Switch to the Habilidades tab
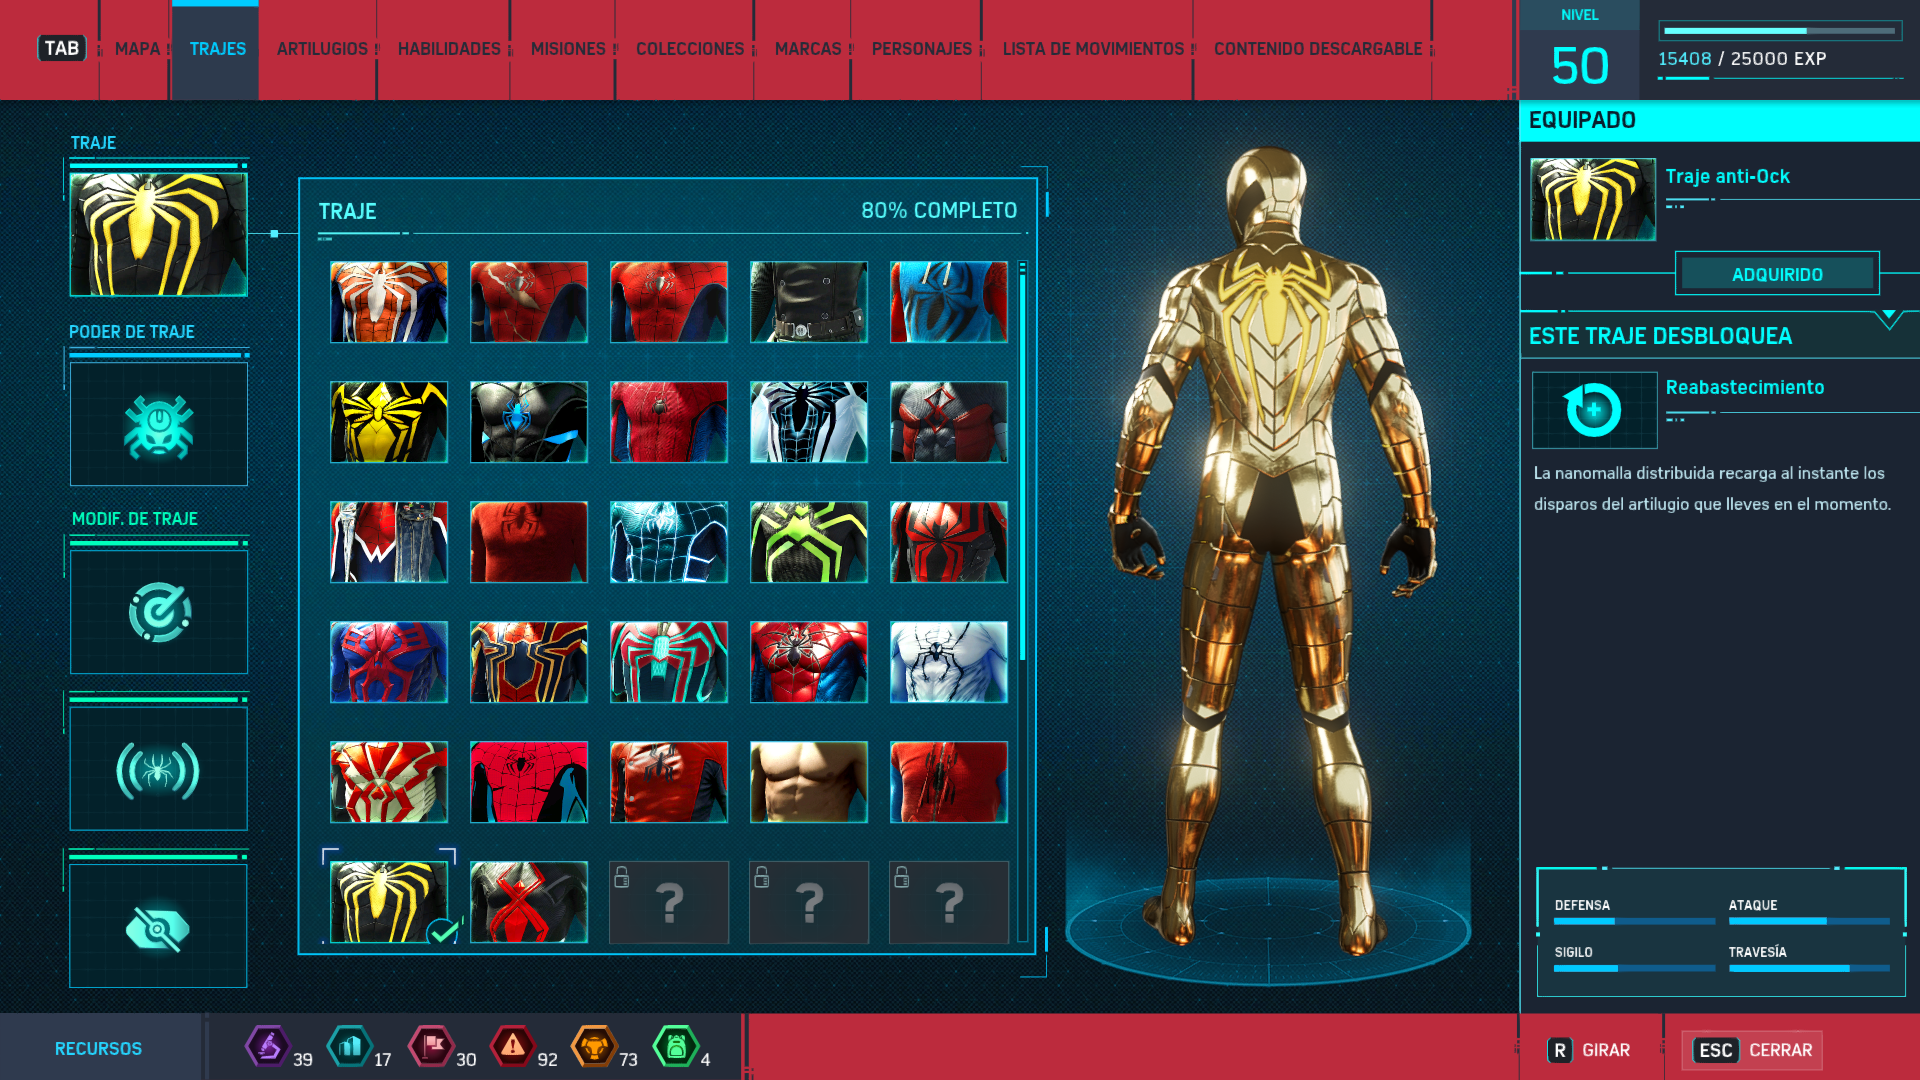The image size is (1920, 1080). [x=449, y=49]
